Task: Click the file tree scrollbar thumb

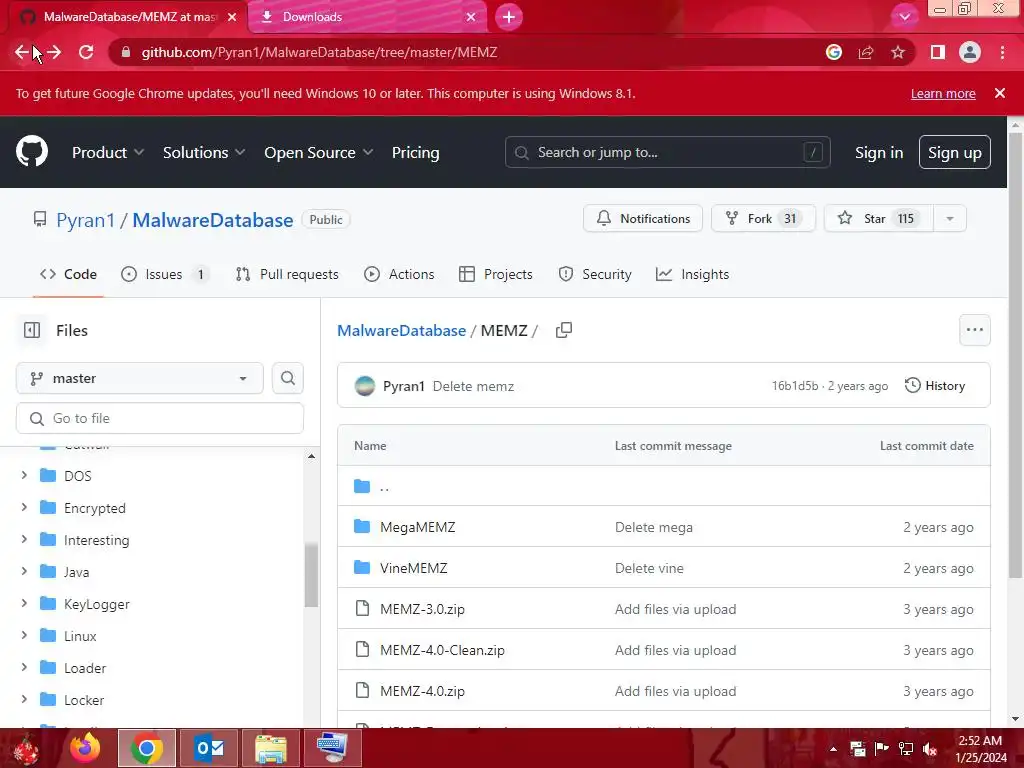Action: coord(312,575)
